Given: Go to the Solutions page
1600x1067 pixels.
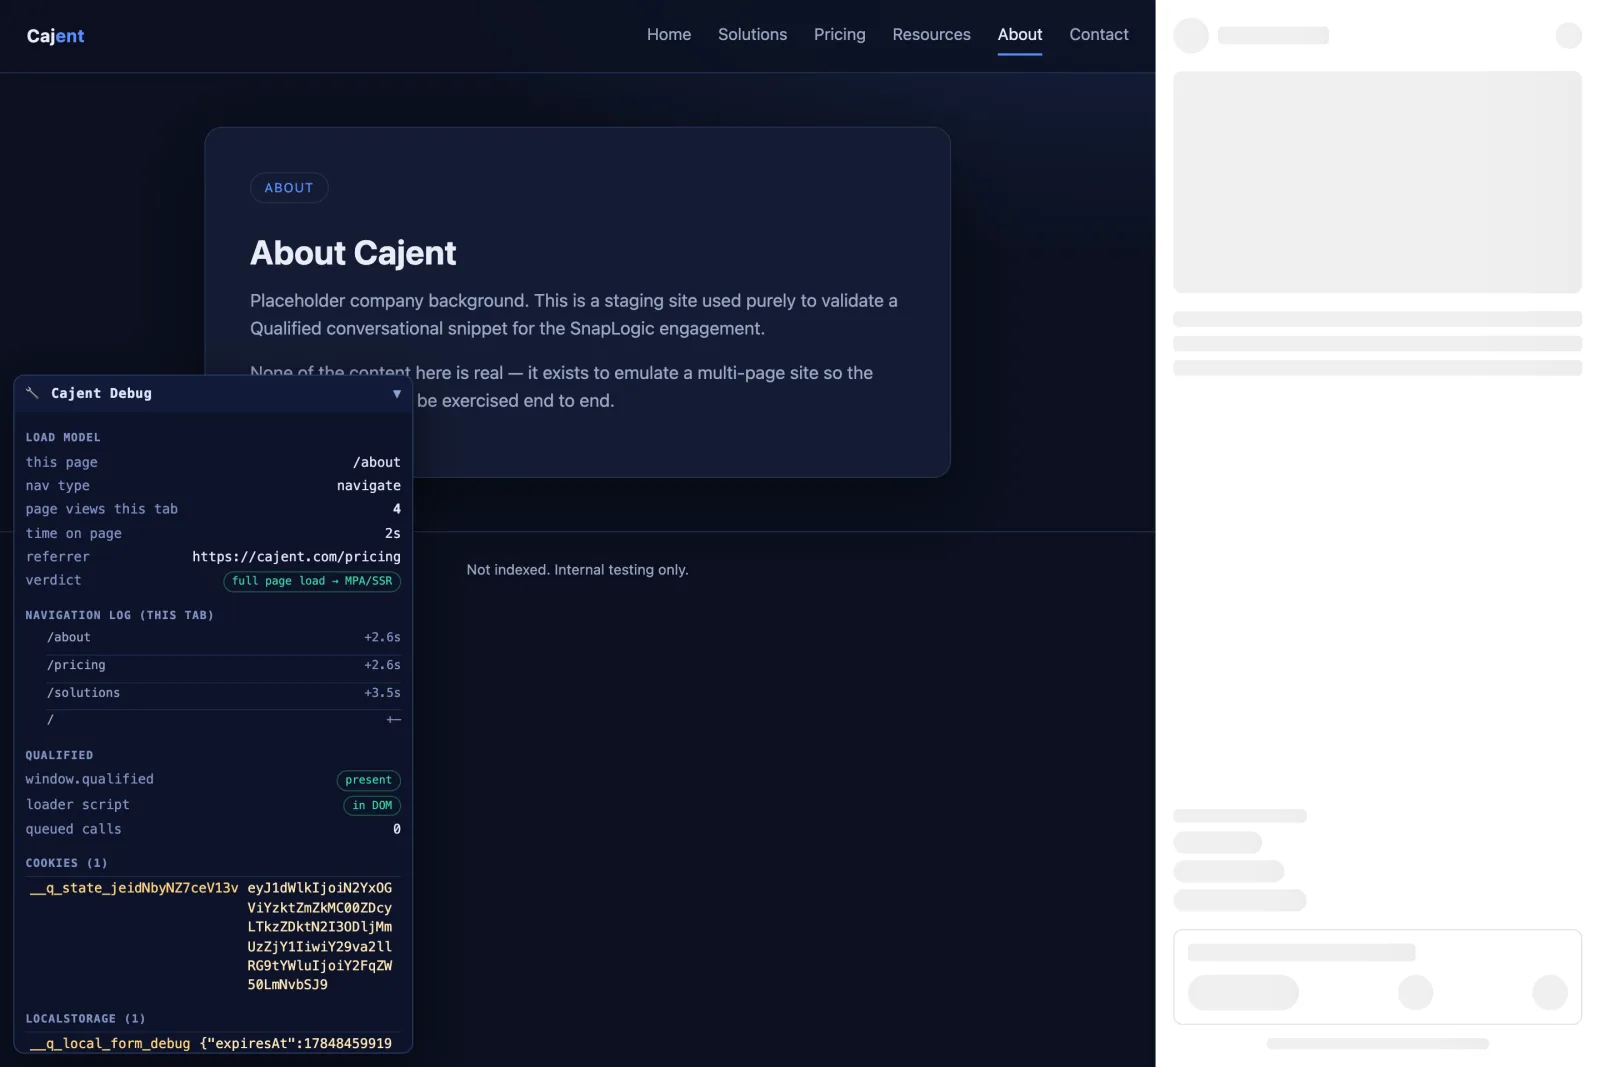Looking at the screenshot, I should point(752,34).
